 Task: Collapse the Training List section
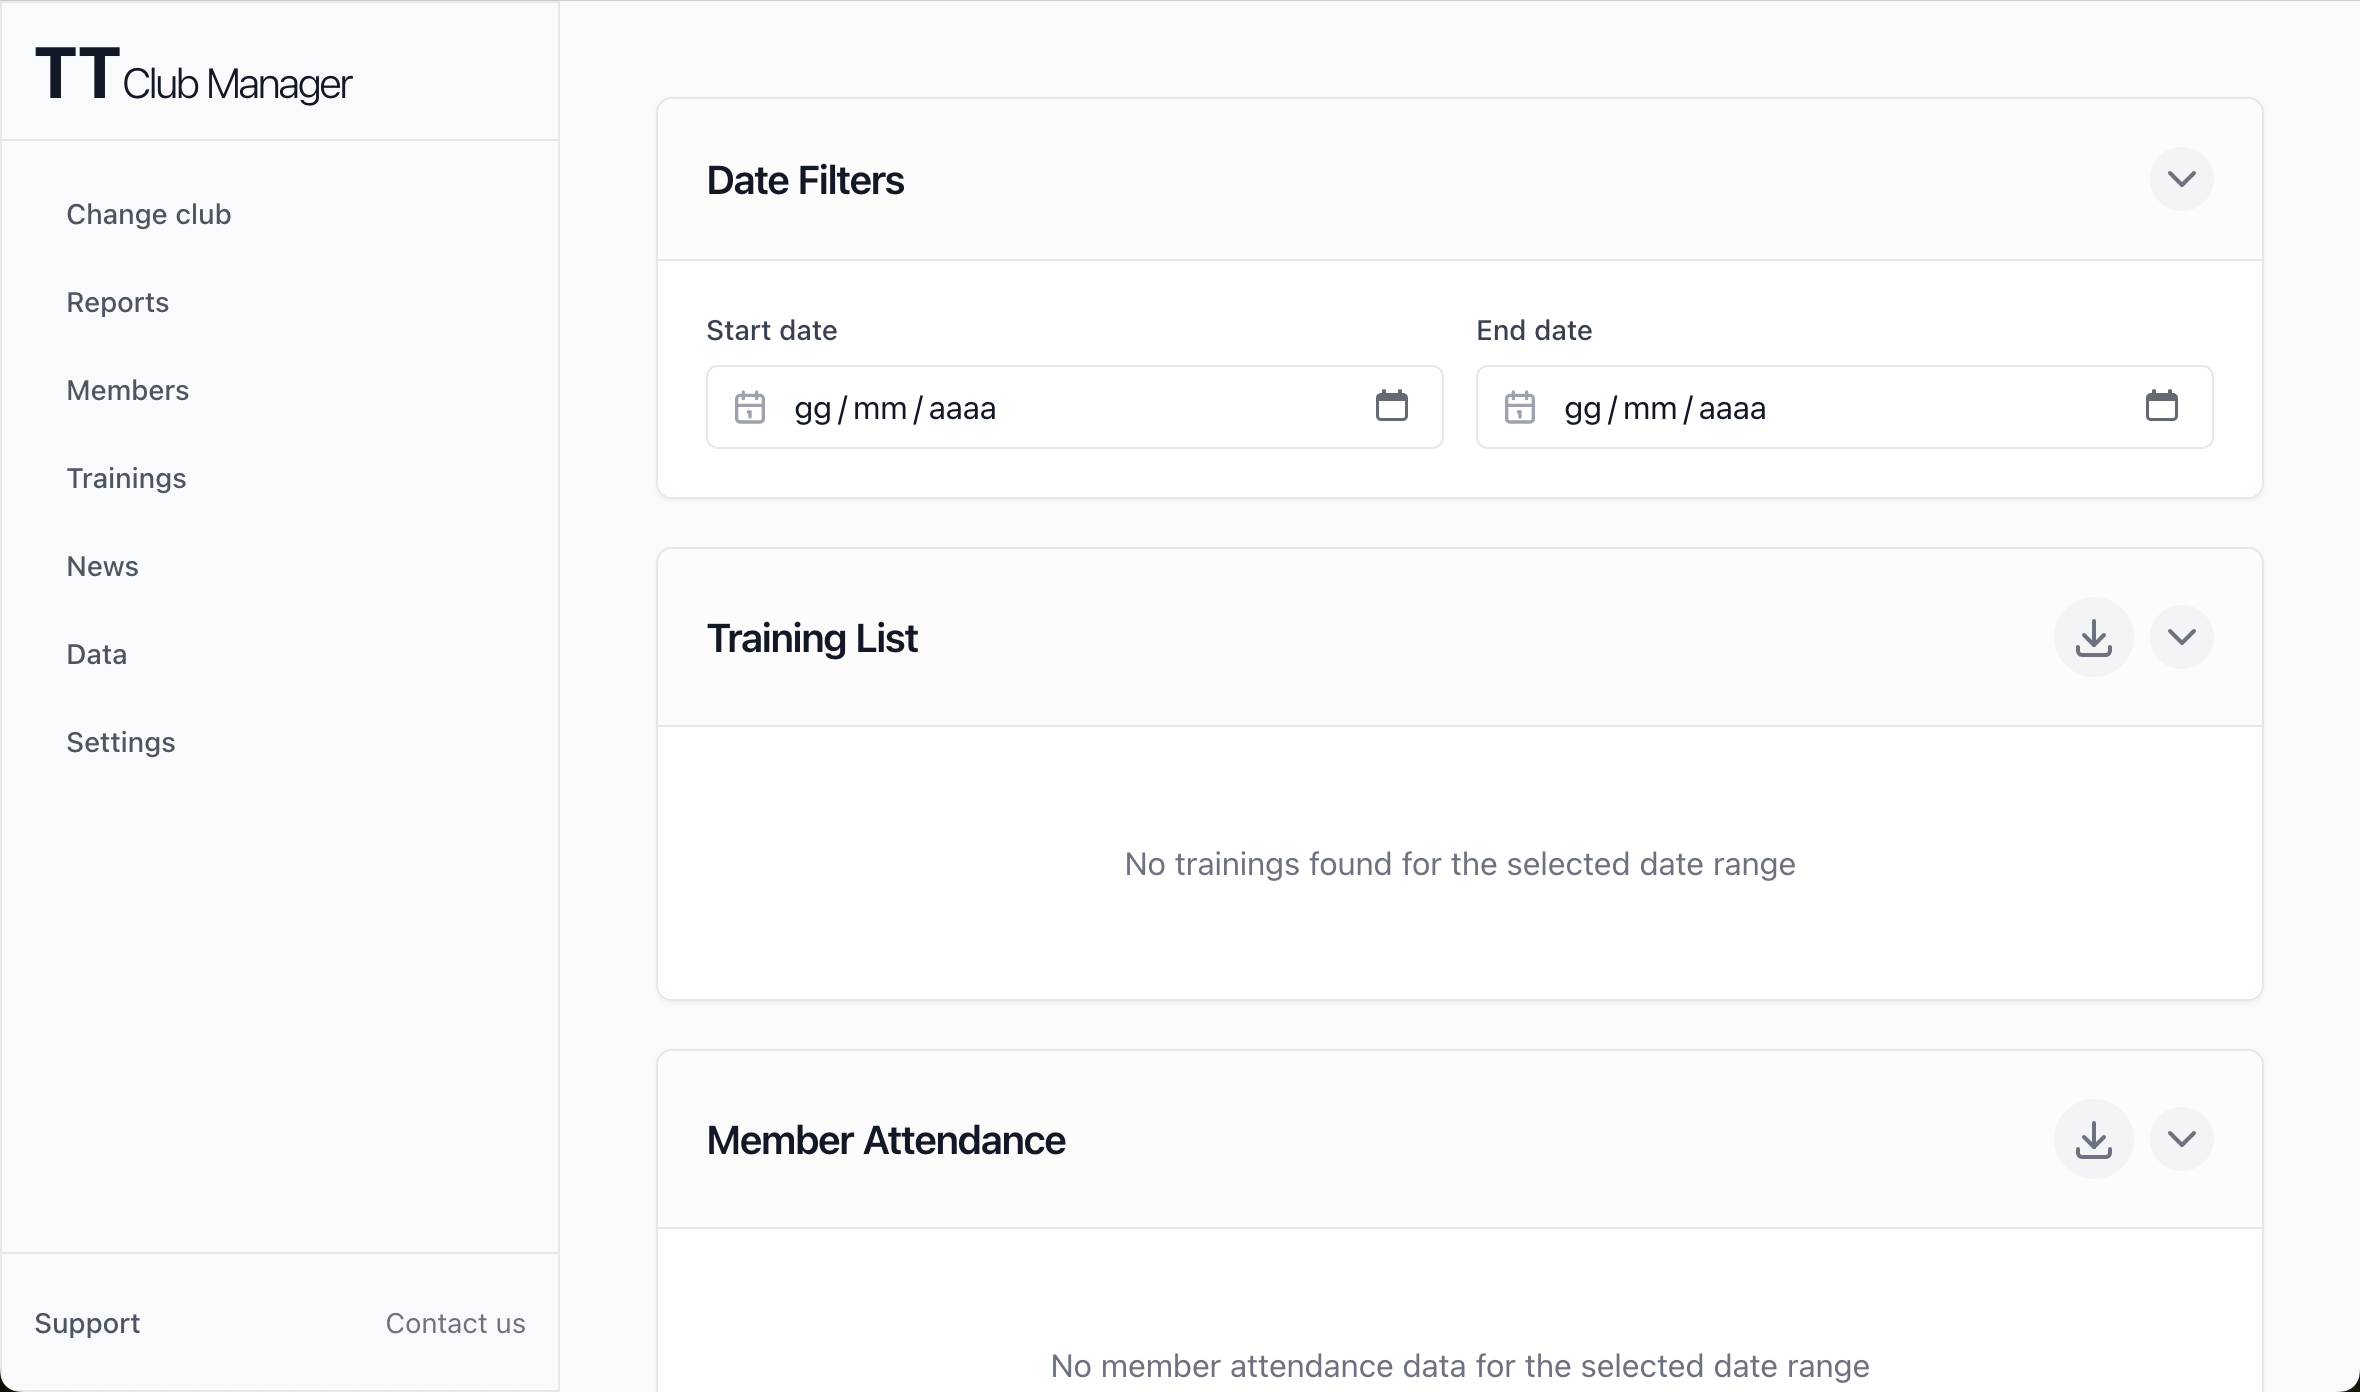pyautogui.click(x=2181, y=638)
